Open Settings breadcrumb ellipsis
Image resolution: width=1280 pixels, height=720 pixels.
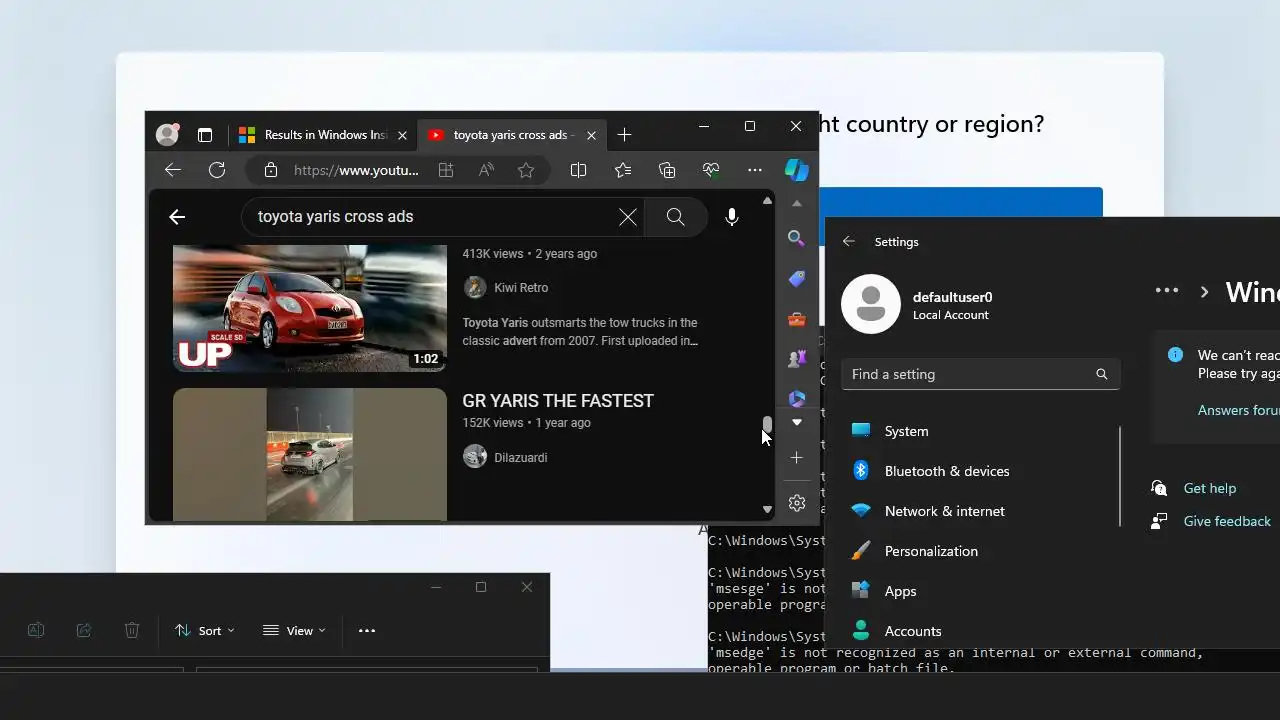pos(1167,290)
